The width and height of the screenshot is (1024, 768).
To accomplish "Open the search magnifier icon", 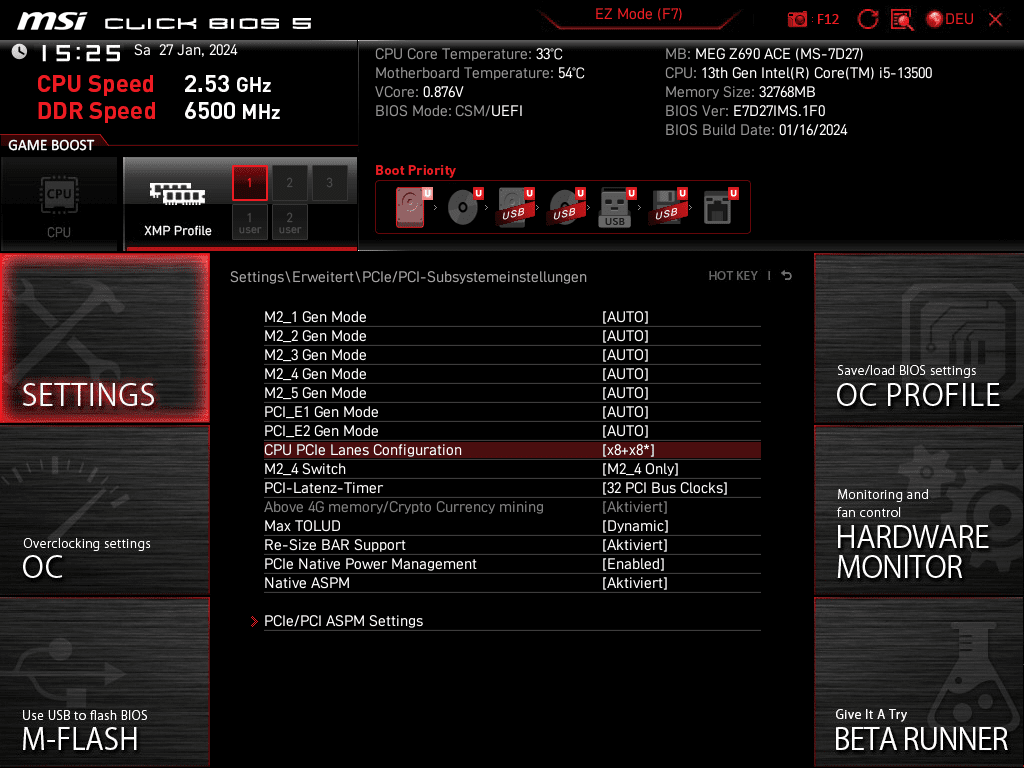I will tap(902, 20).
